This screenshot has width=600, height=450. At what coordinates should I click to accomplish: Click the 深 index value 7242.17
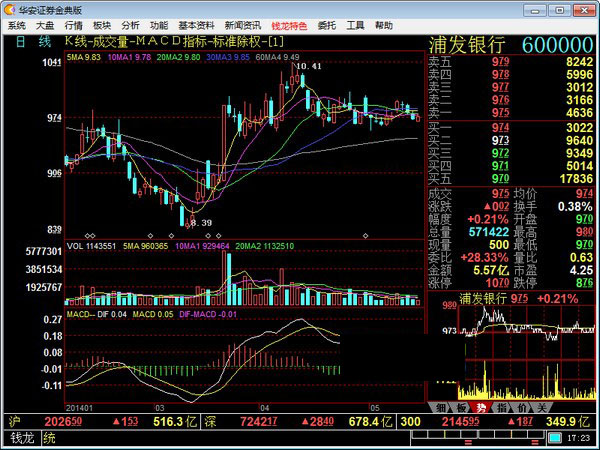click(x=259, y=422)
